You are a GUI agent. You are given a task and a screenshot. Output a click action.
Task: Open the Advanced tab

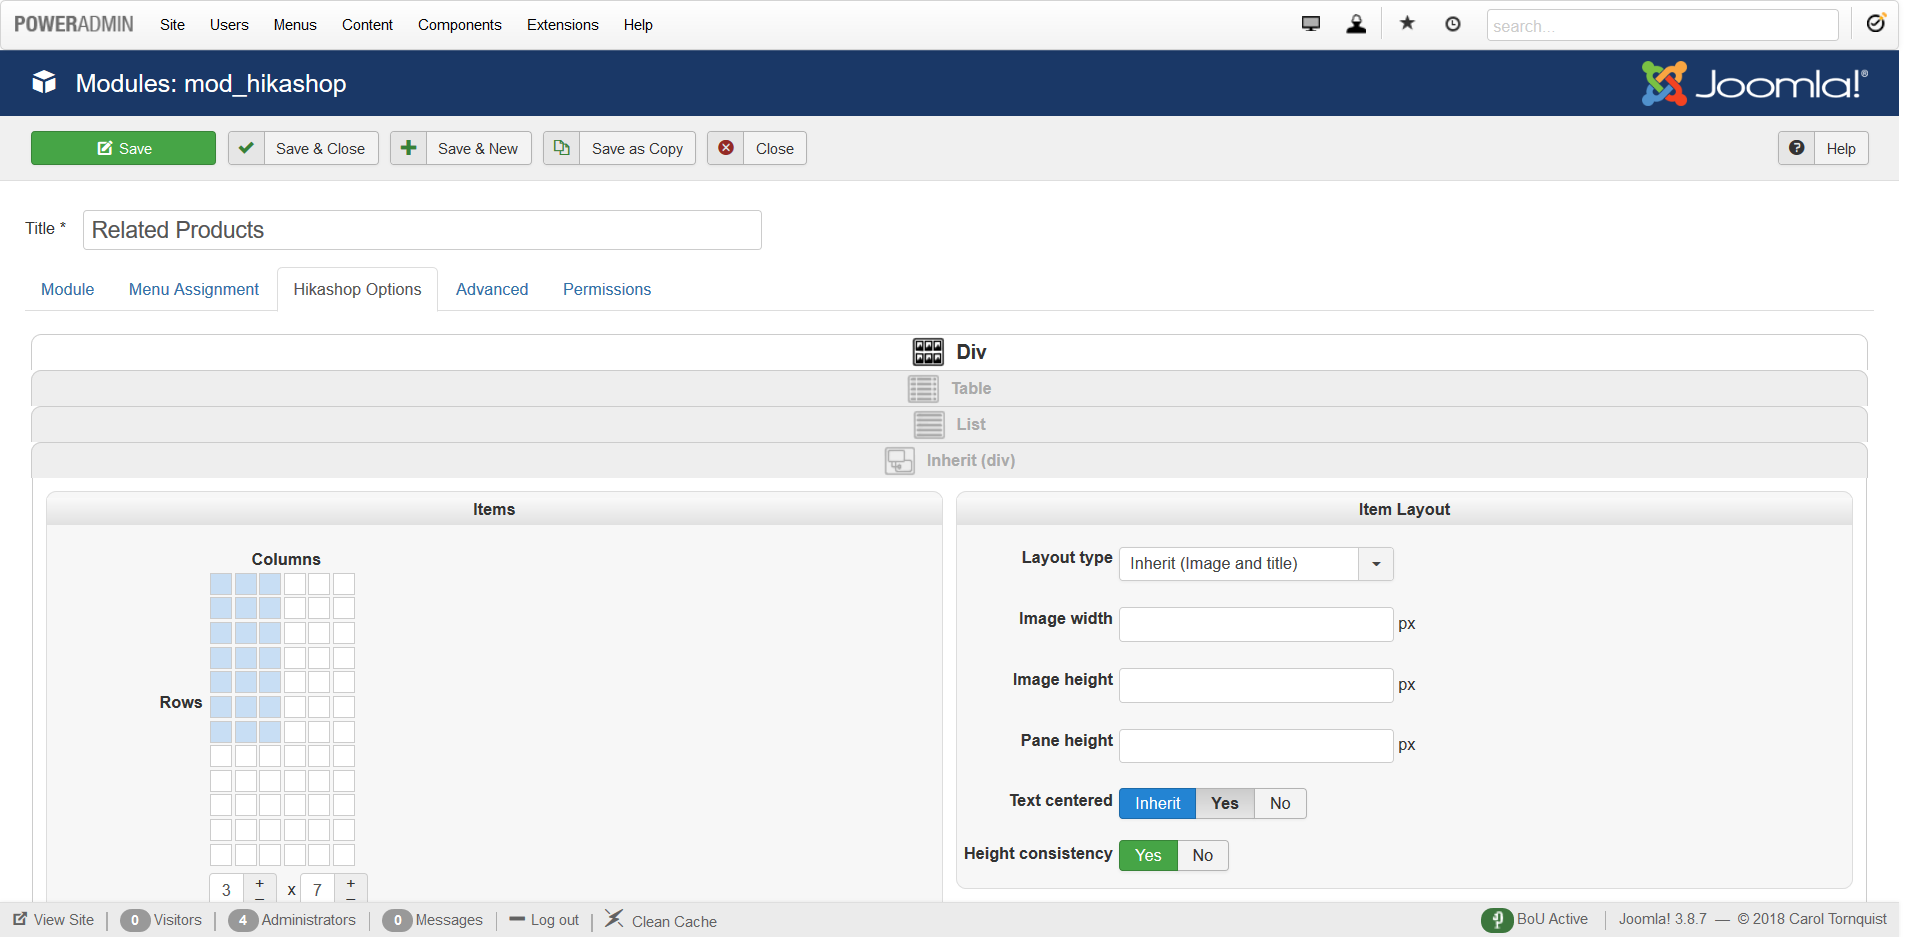click(x=491, y=290)
